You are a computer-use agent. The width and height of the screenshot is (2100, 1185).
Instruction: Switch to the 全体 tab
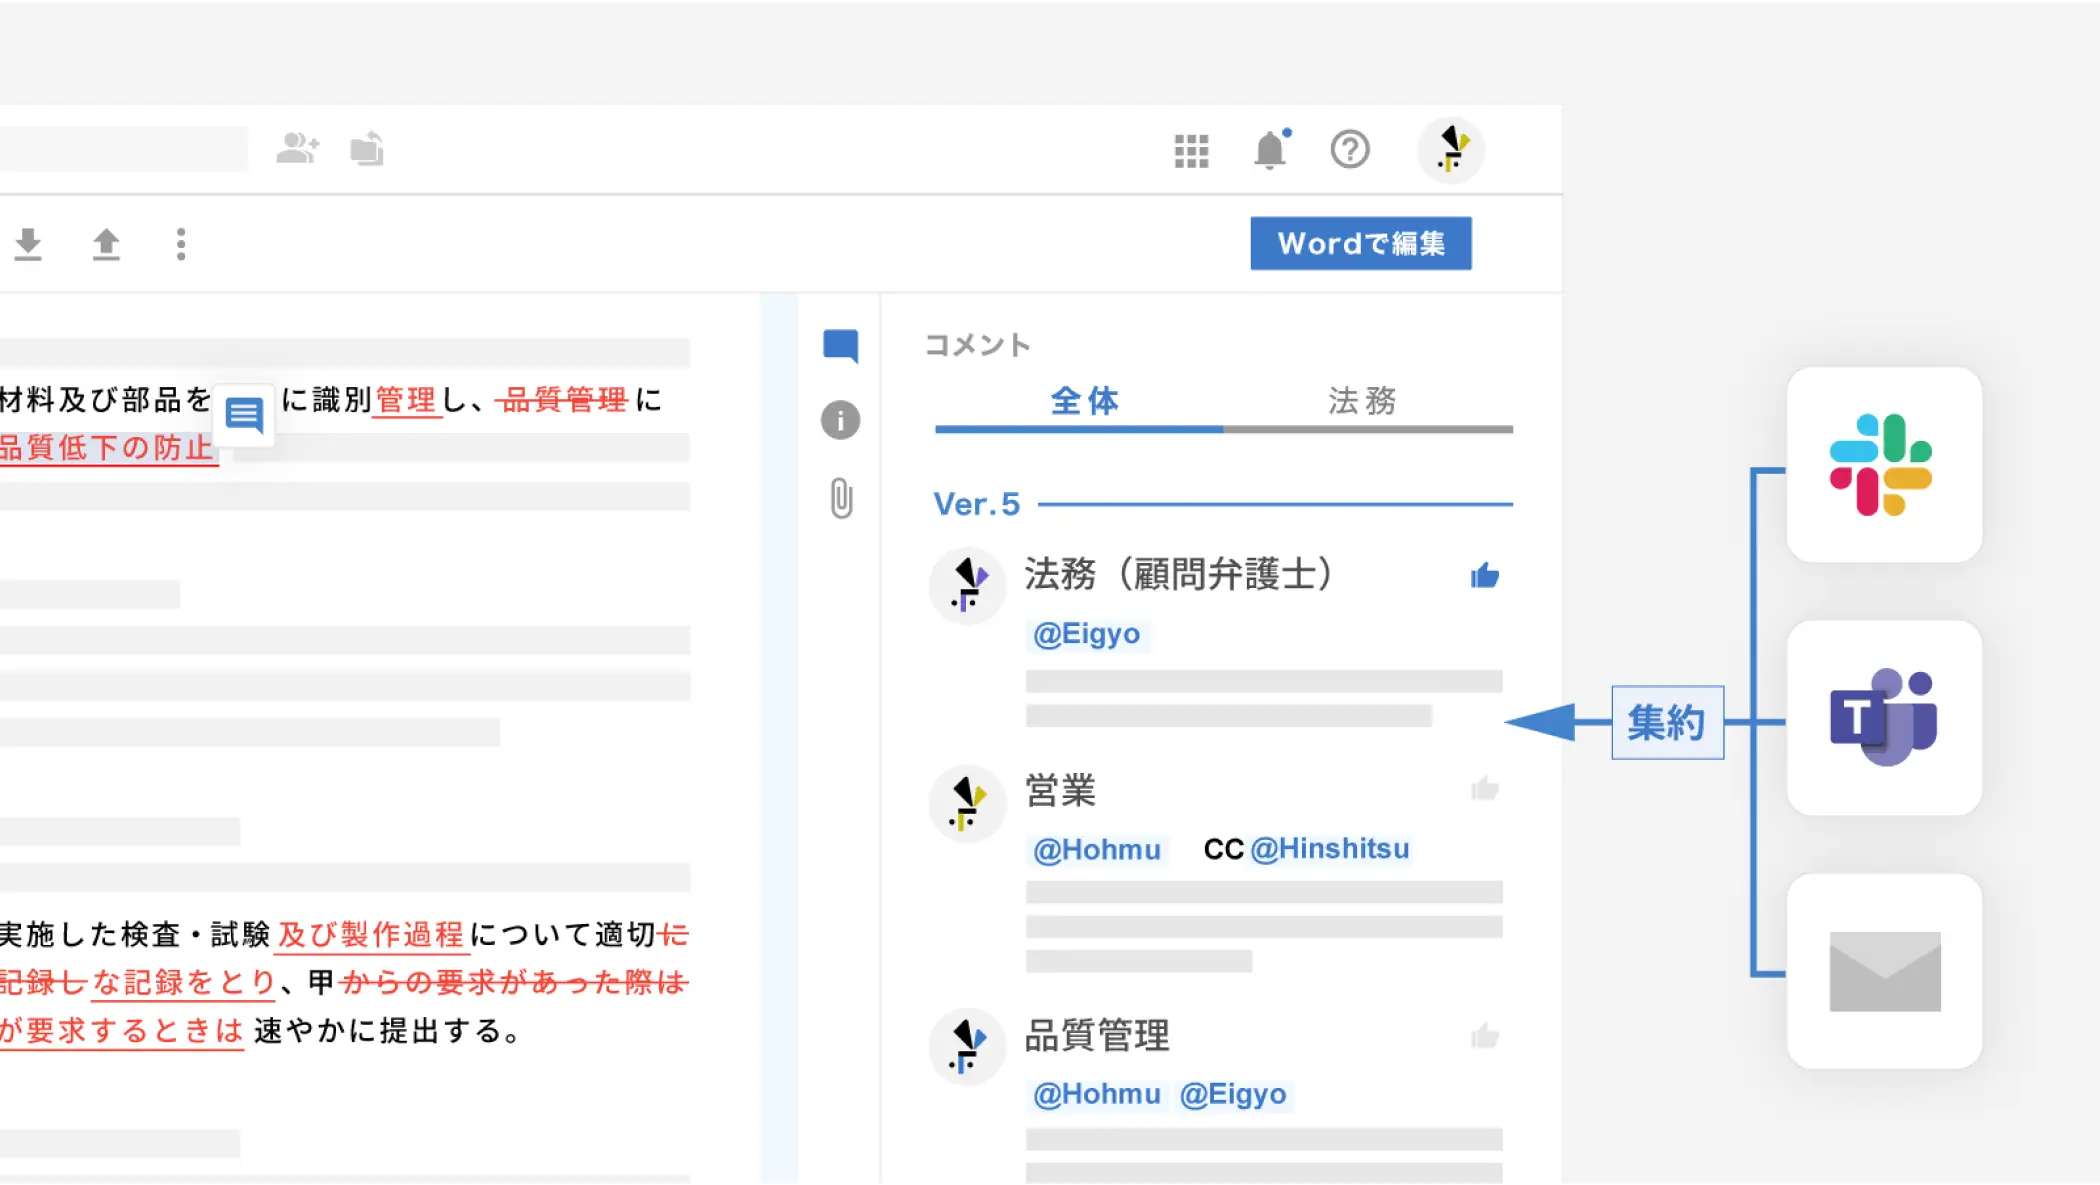[x=1084, y=401]
